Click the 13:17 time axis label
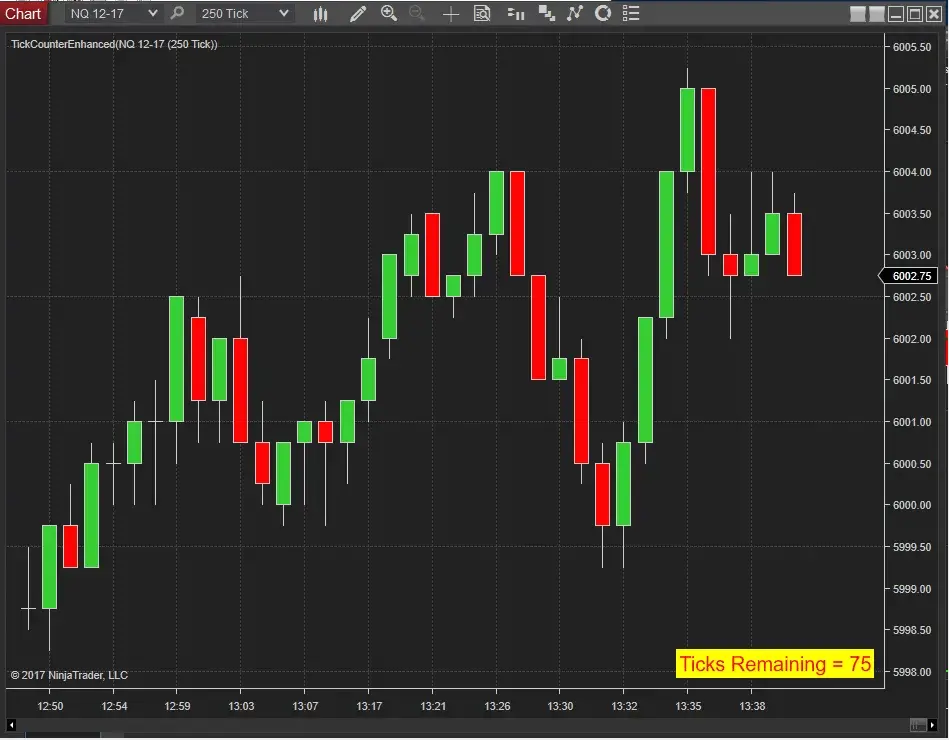 tap(369, 706)
